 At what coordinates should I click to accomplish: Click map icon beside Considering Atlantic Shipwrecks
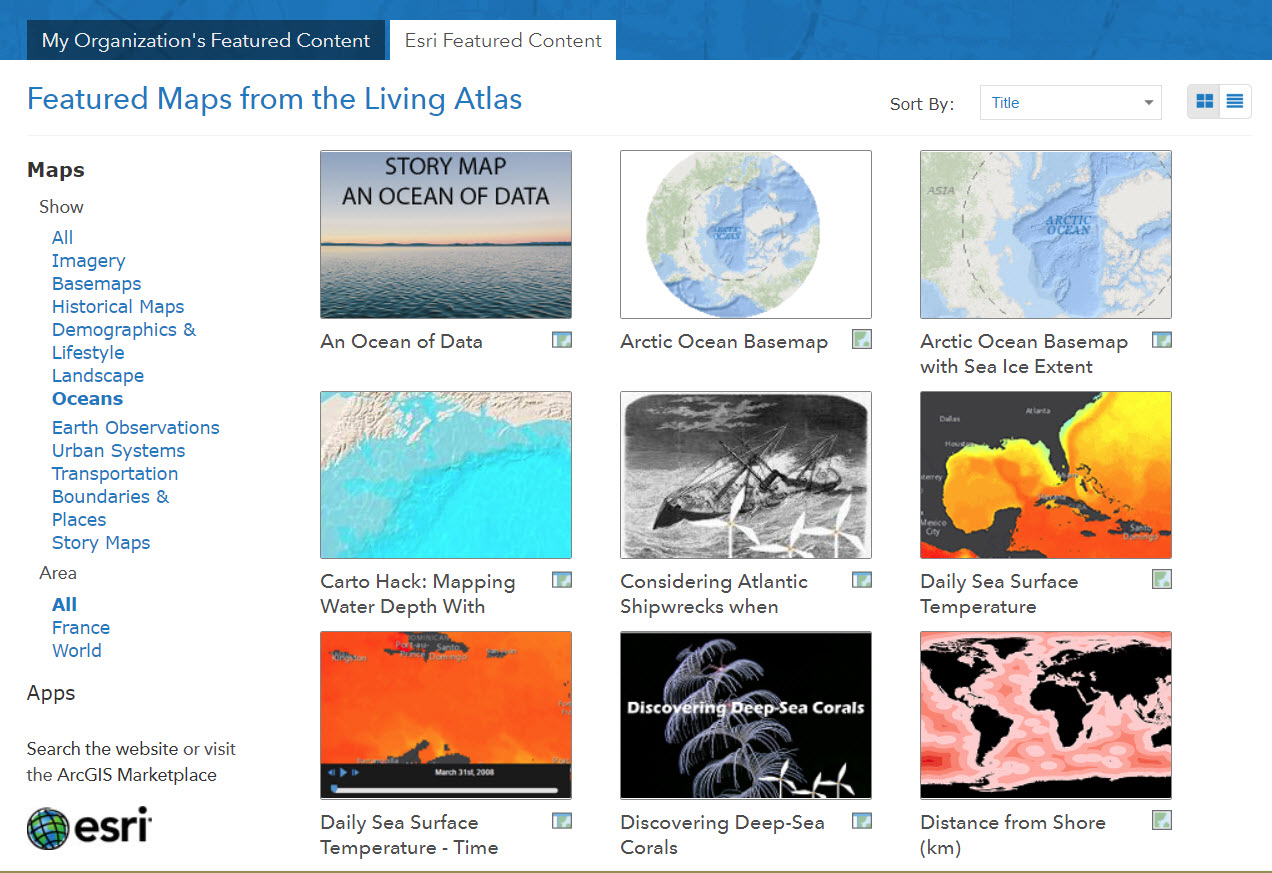click(x=862, y=580)
